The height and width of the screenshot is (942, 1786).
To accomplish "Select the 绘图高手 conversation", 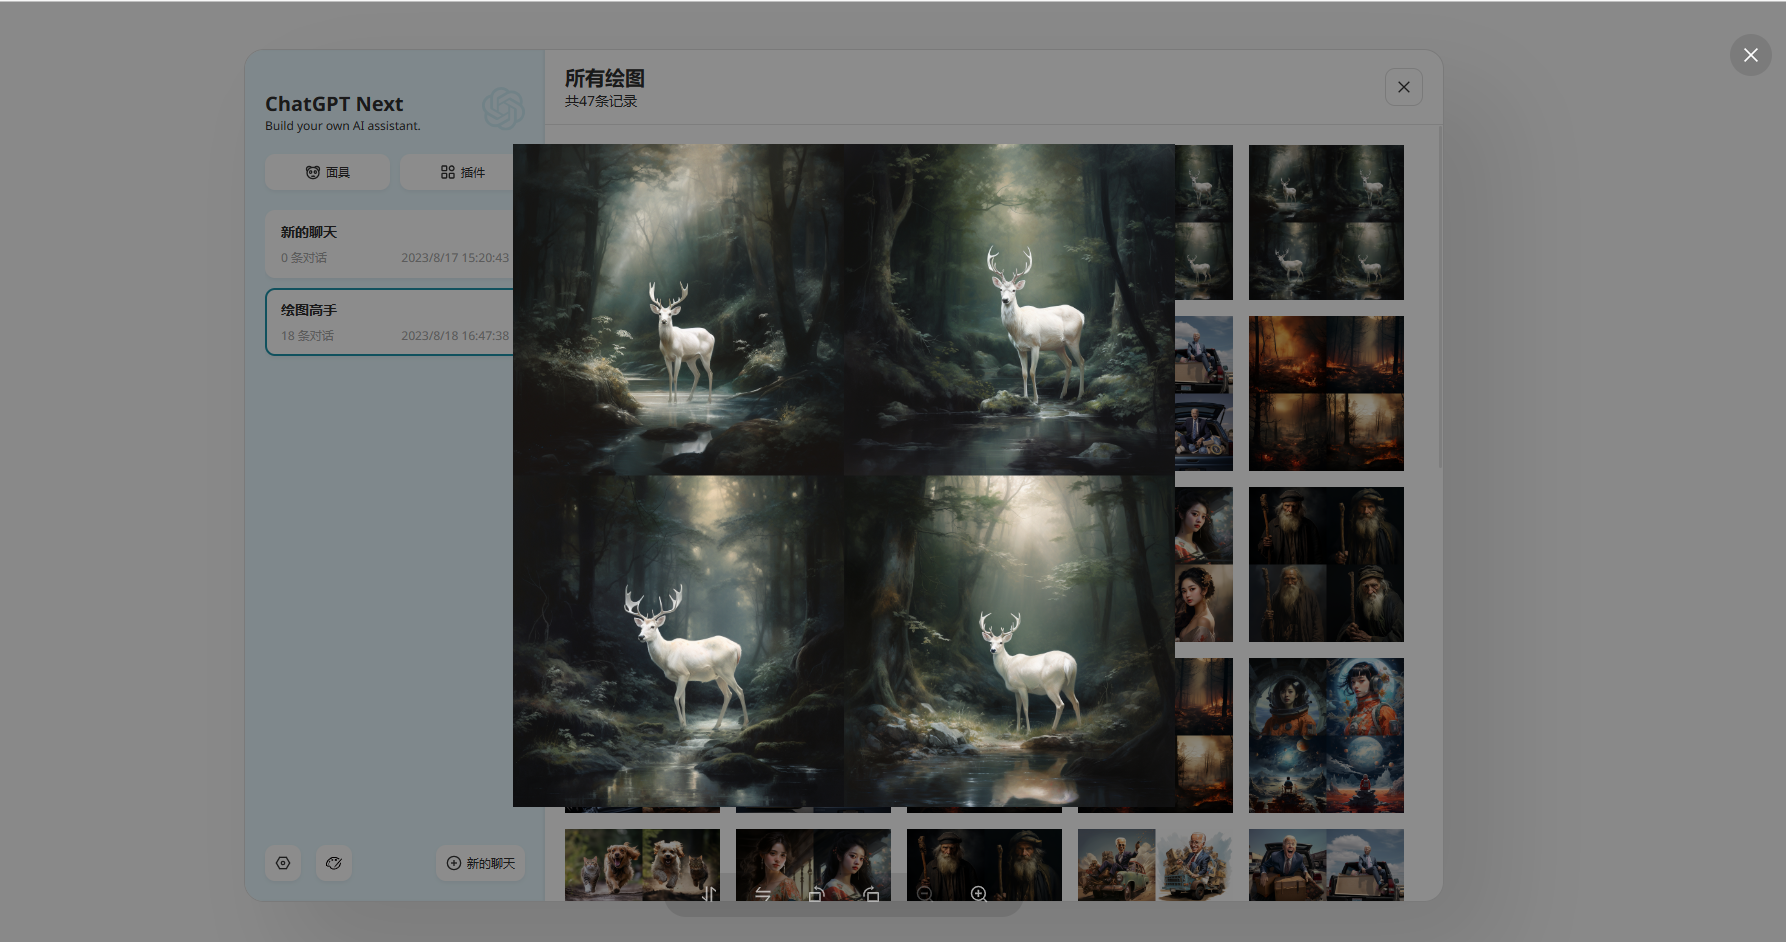I will click(390, 322).
